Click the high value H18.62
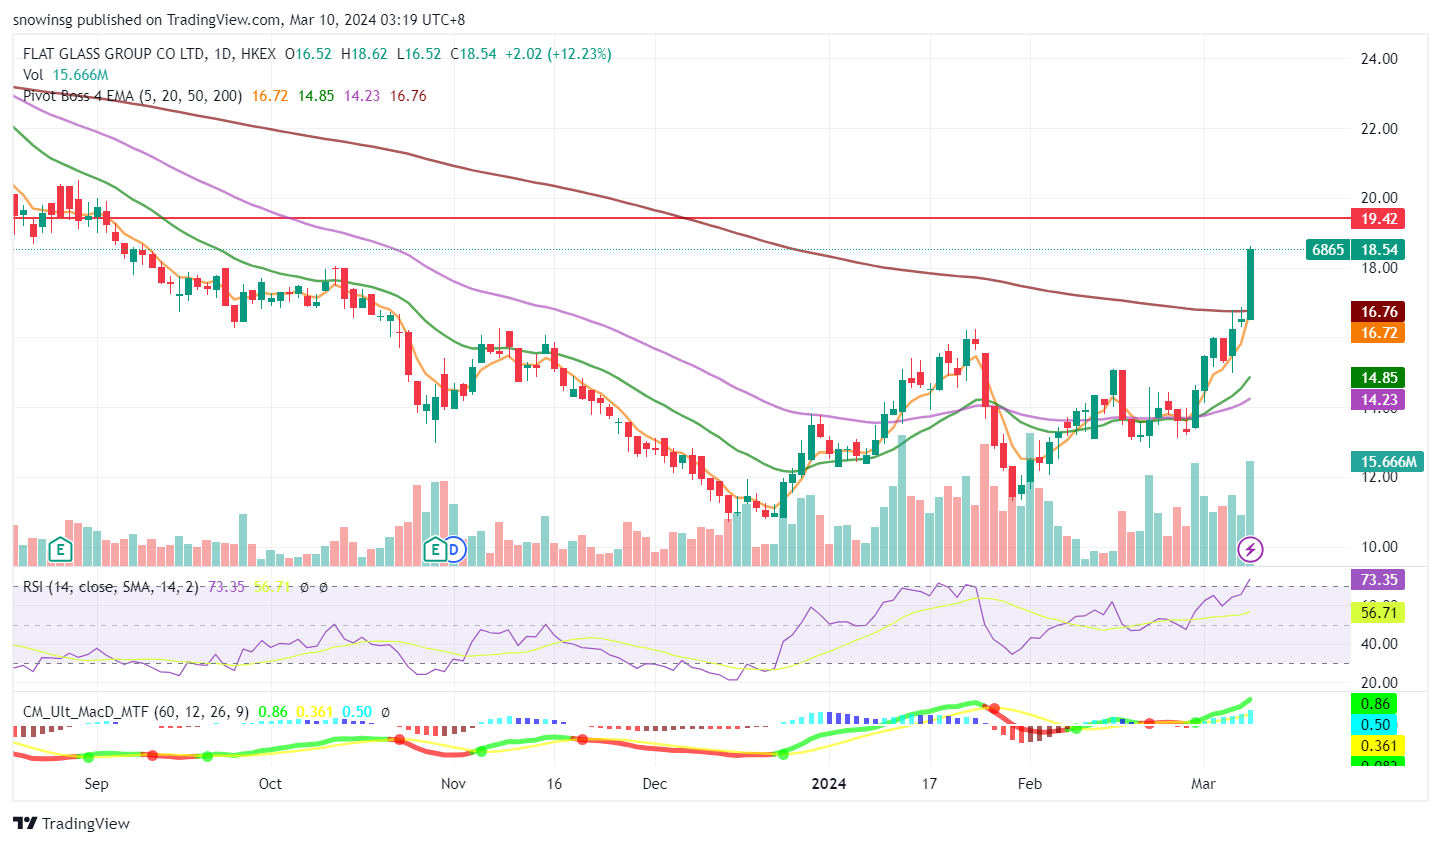The image size is (1441, 845). click(x=364, y=54)
